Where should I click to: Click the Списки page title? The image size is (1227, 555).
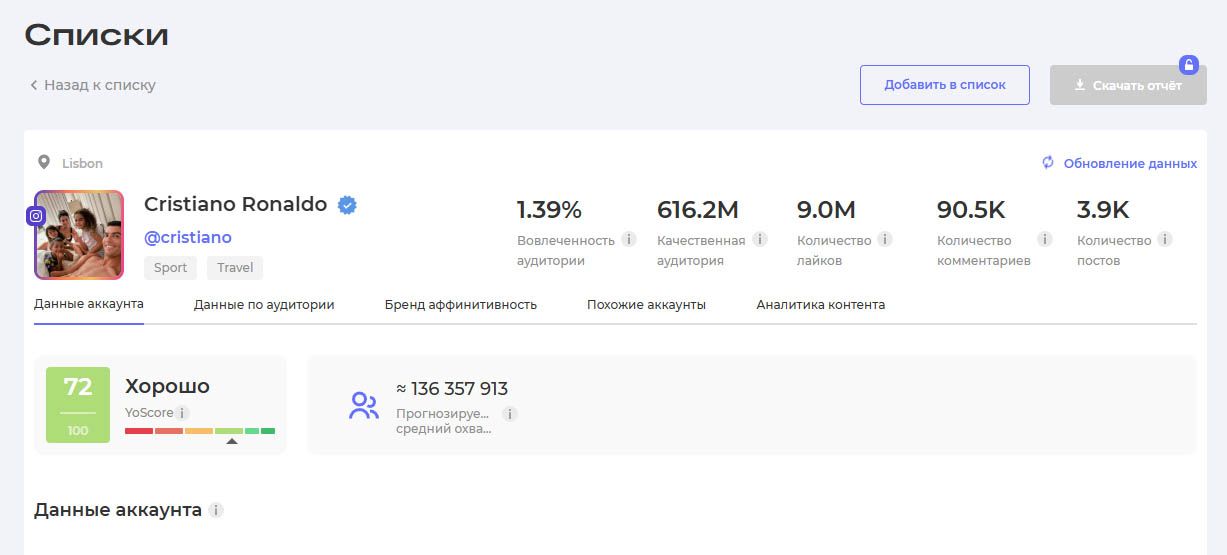pos(96,35)
